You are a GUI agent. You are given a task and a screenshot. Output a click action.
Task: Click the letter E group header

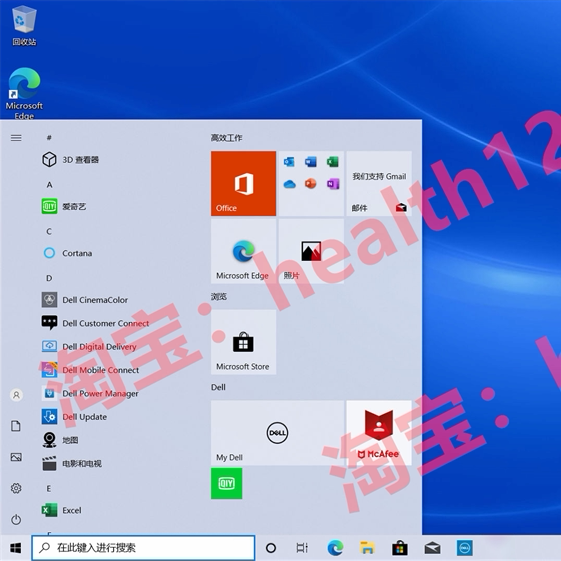49,488
